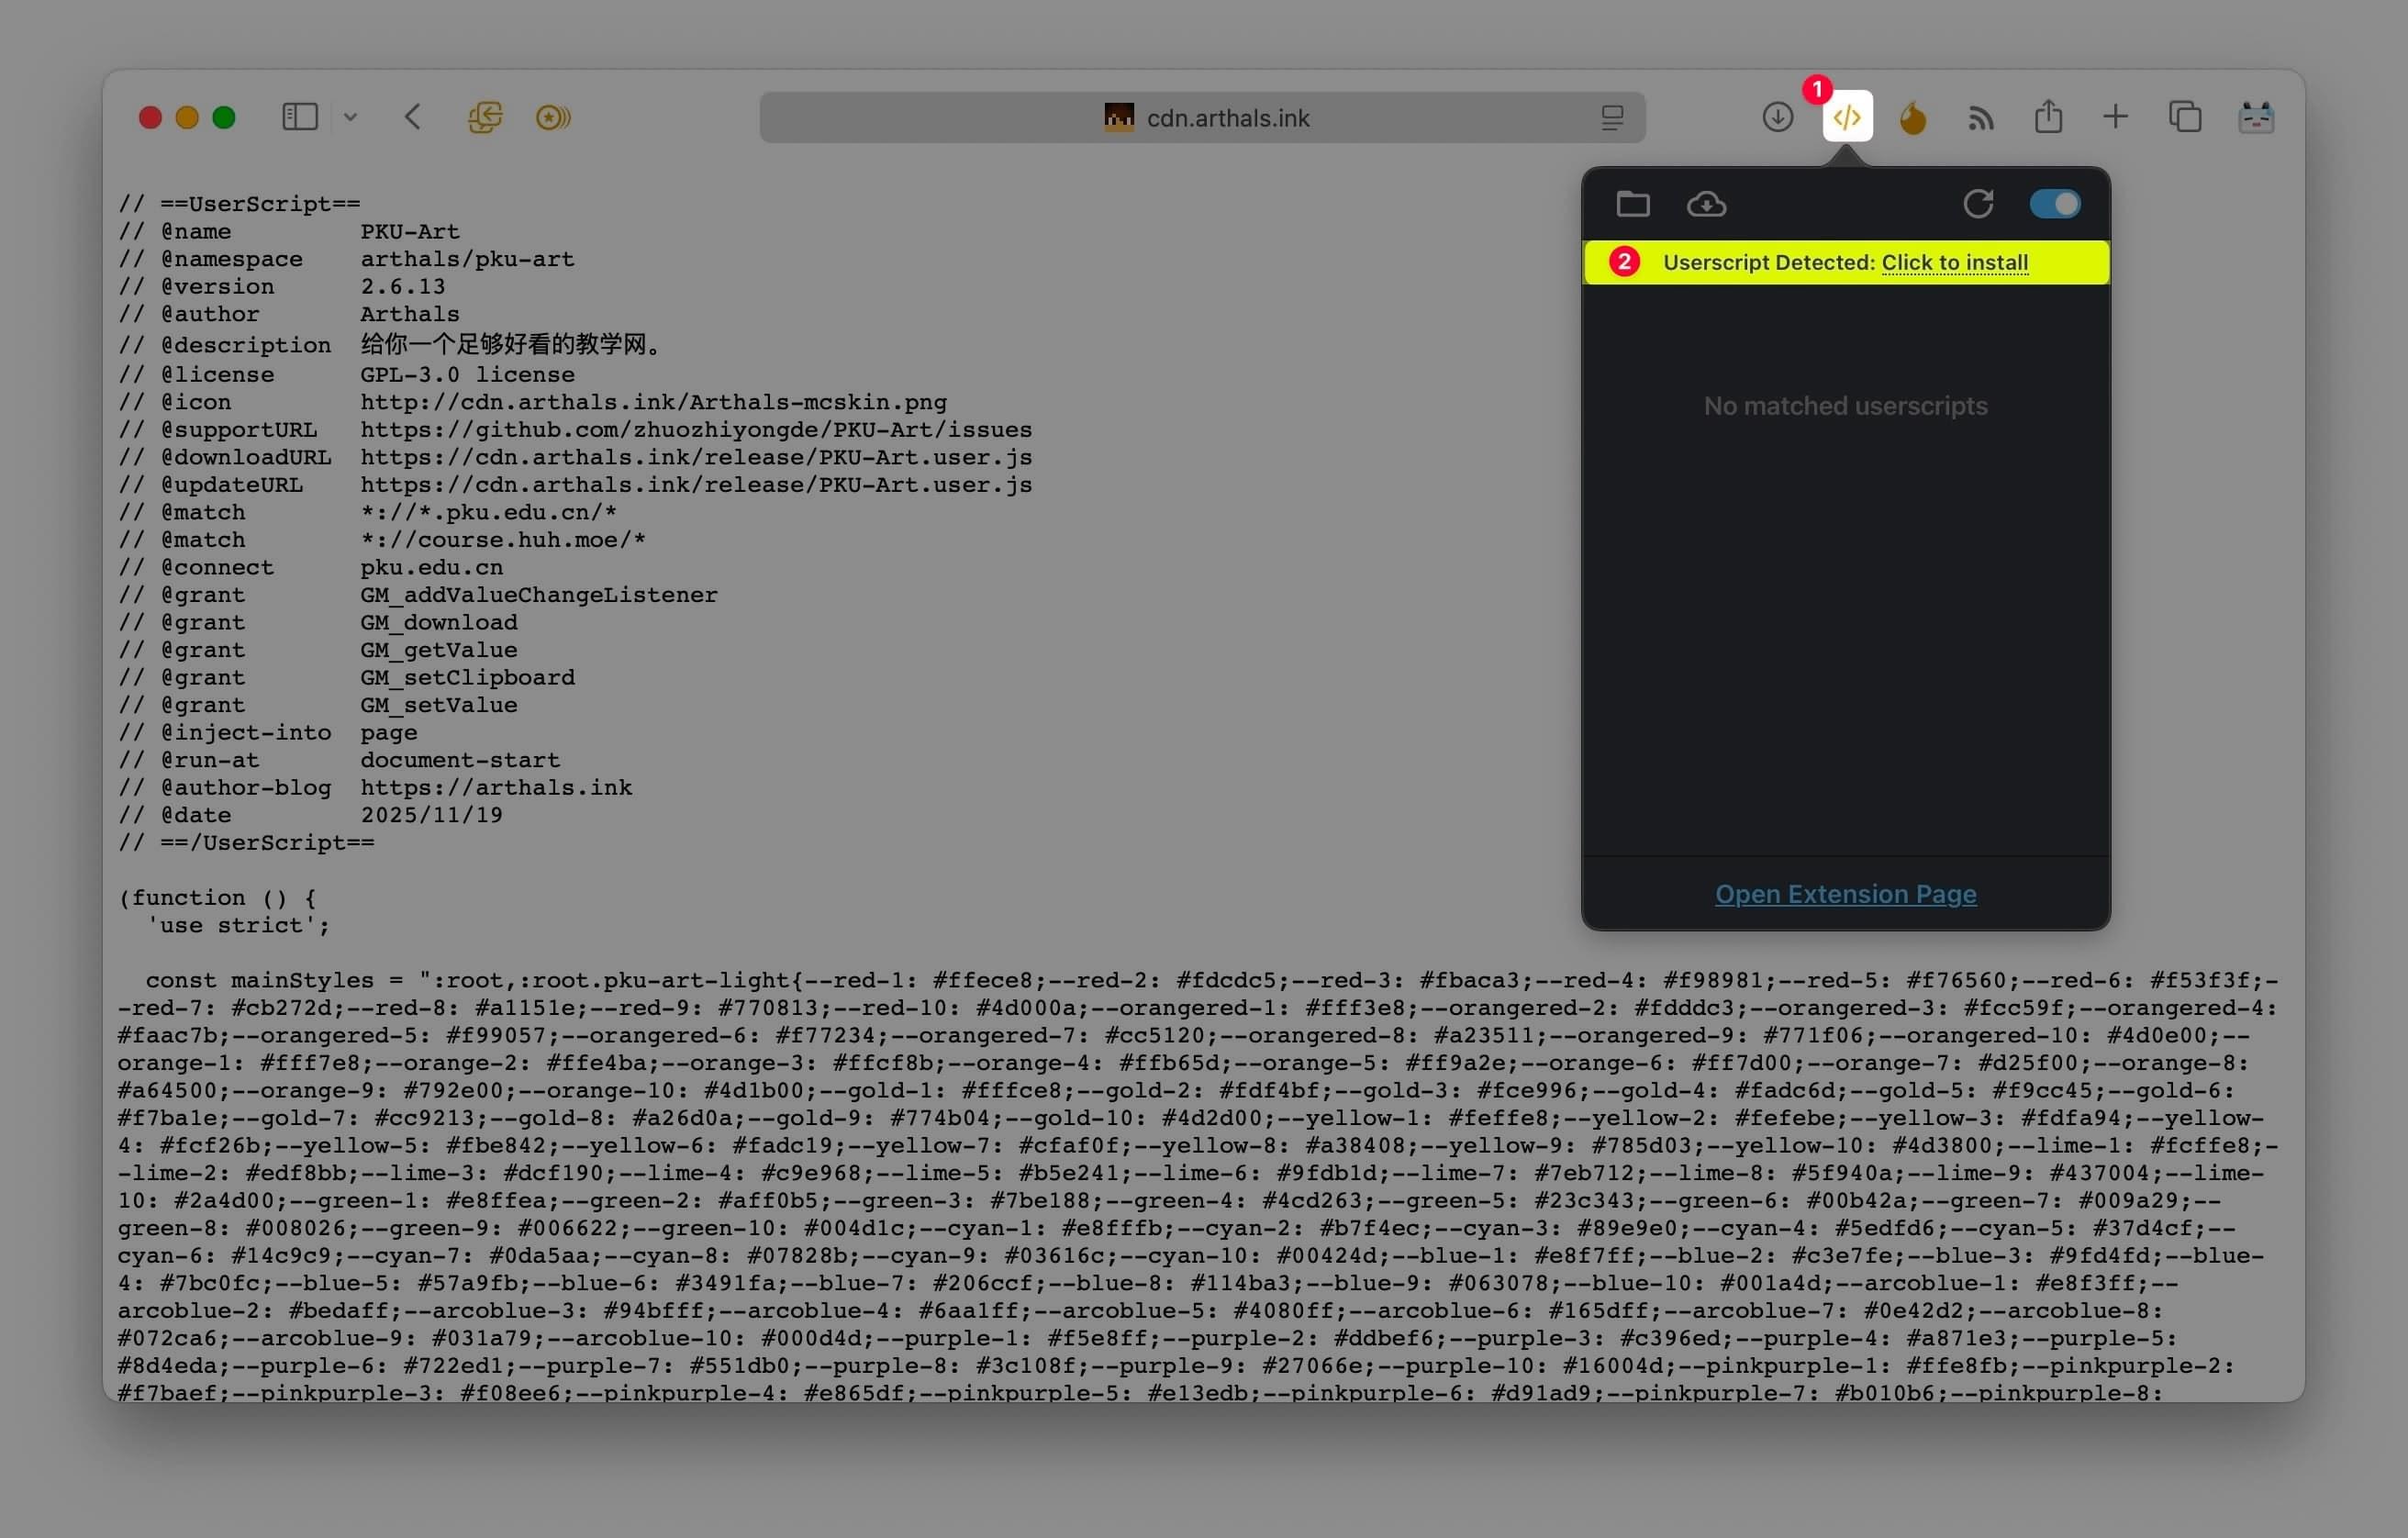The image size is (2408, 1538).
Task: Refresh the userscripts list in the popup
Action: pos(1979,203)
